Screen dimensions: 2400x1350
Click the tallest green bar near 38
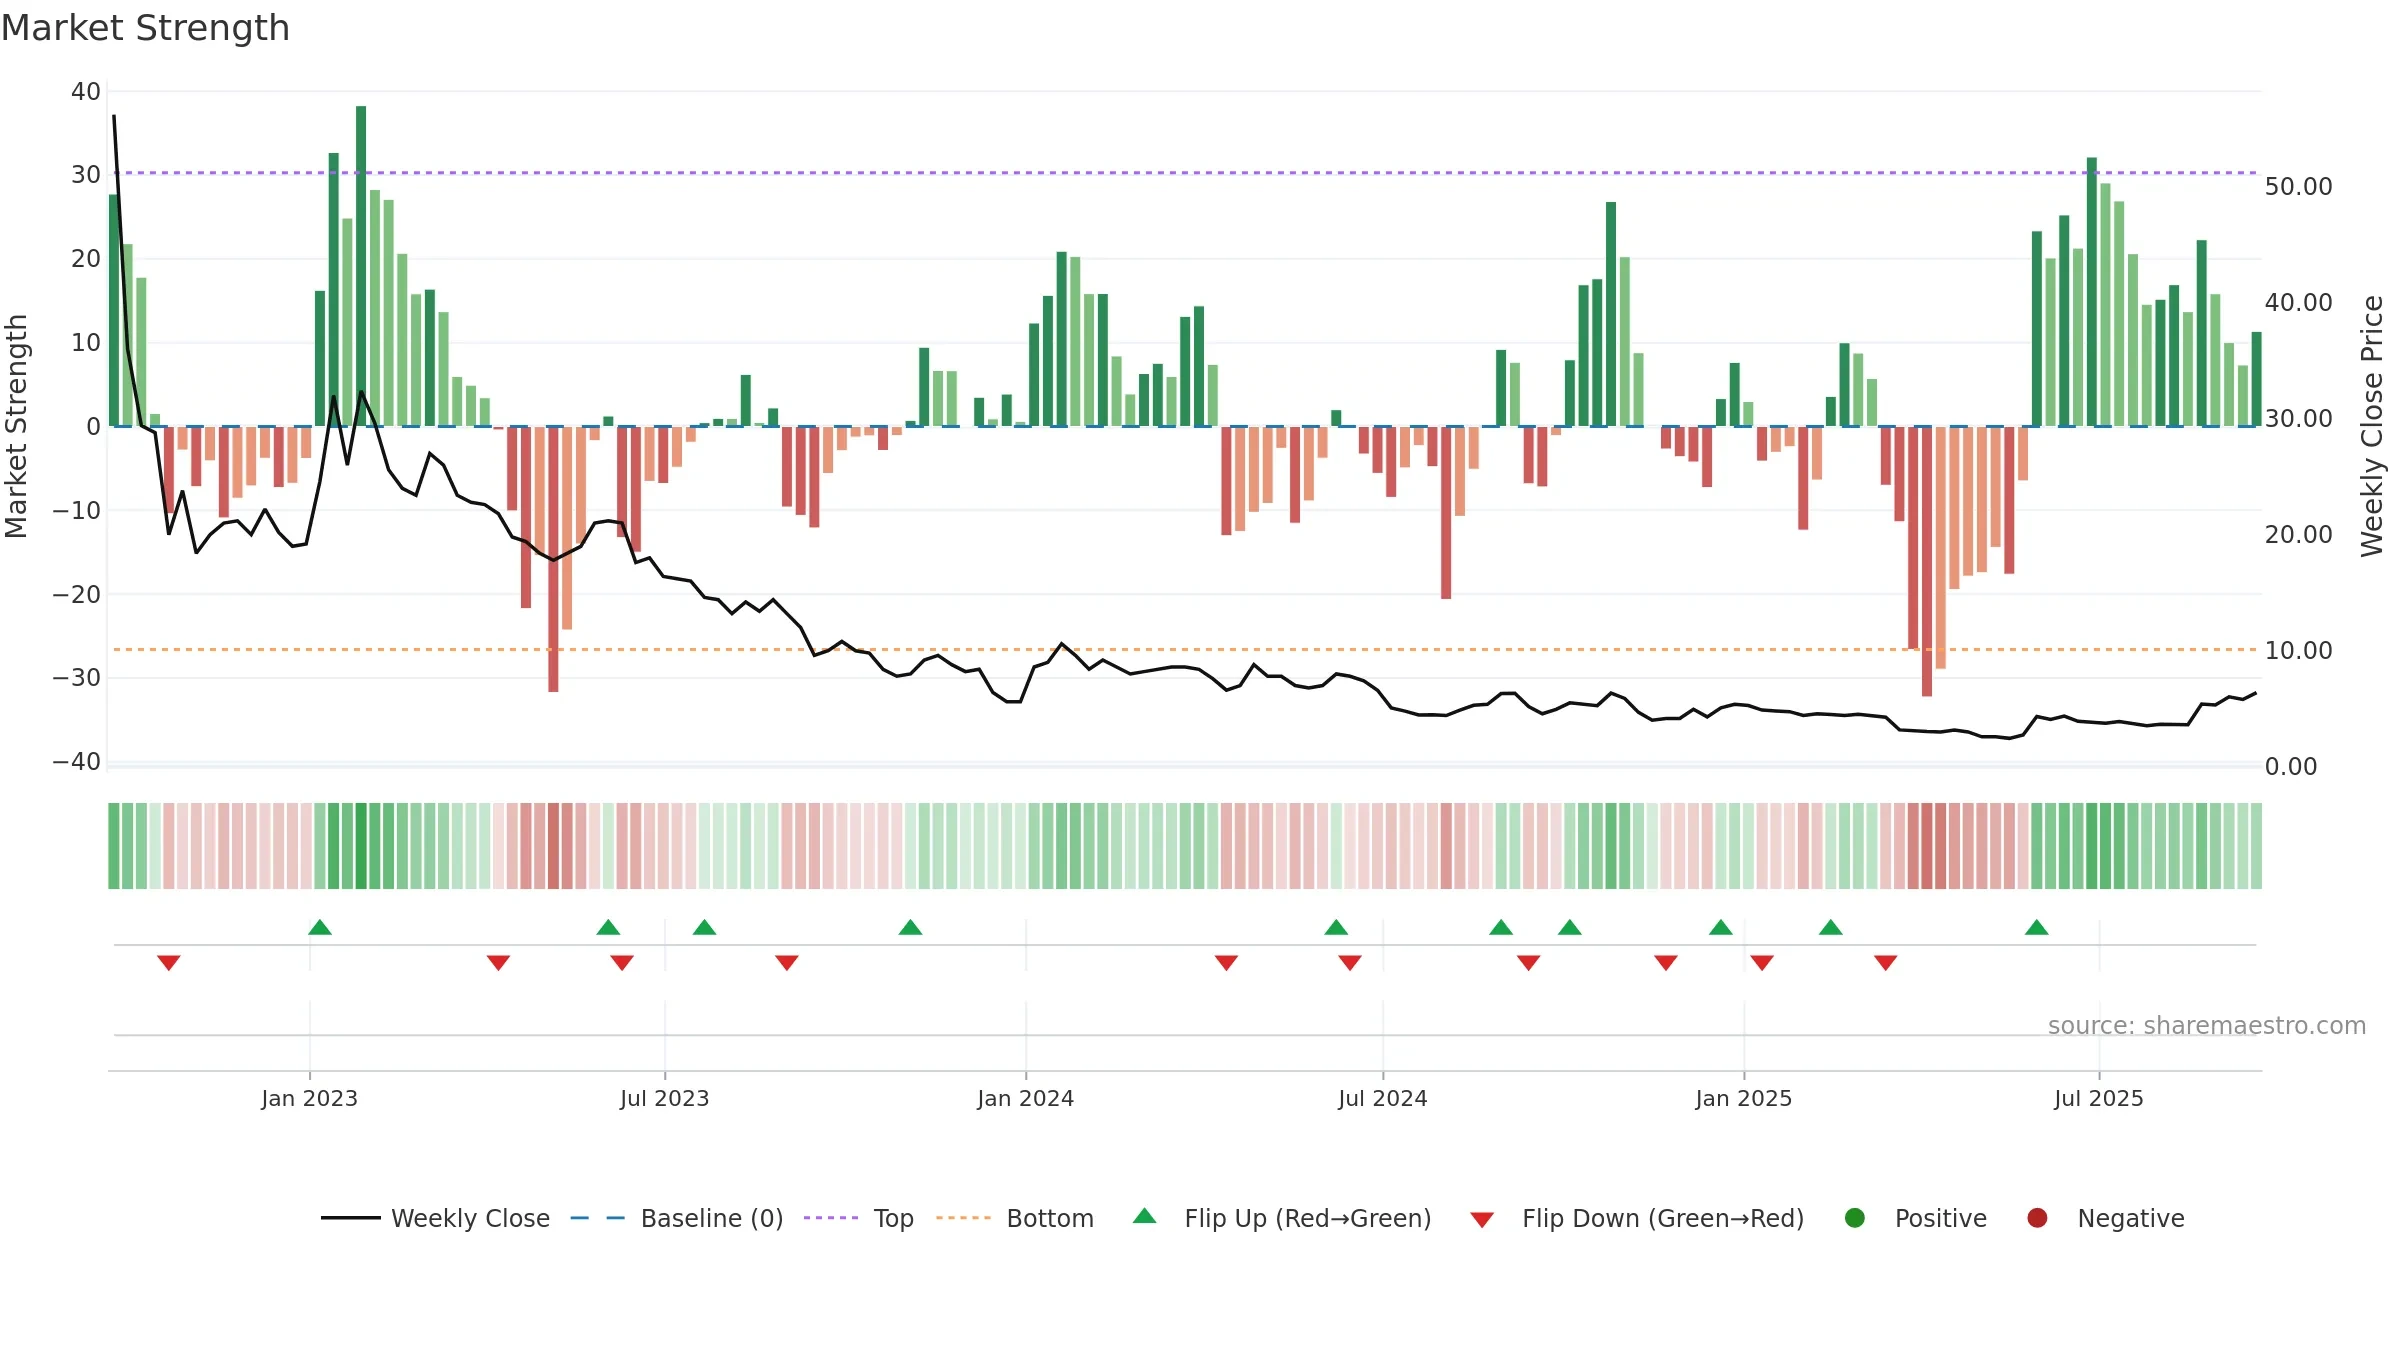(361, 266)
